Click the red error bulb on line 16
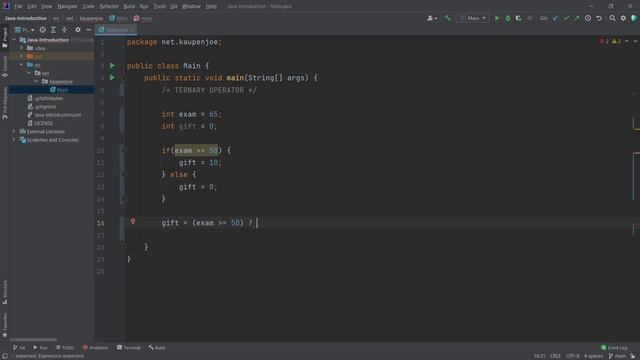The height and width of the screenshot is (360, 640). click(x=133, y=222)
